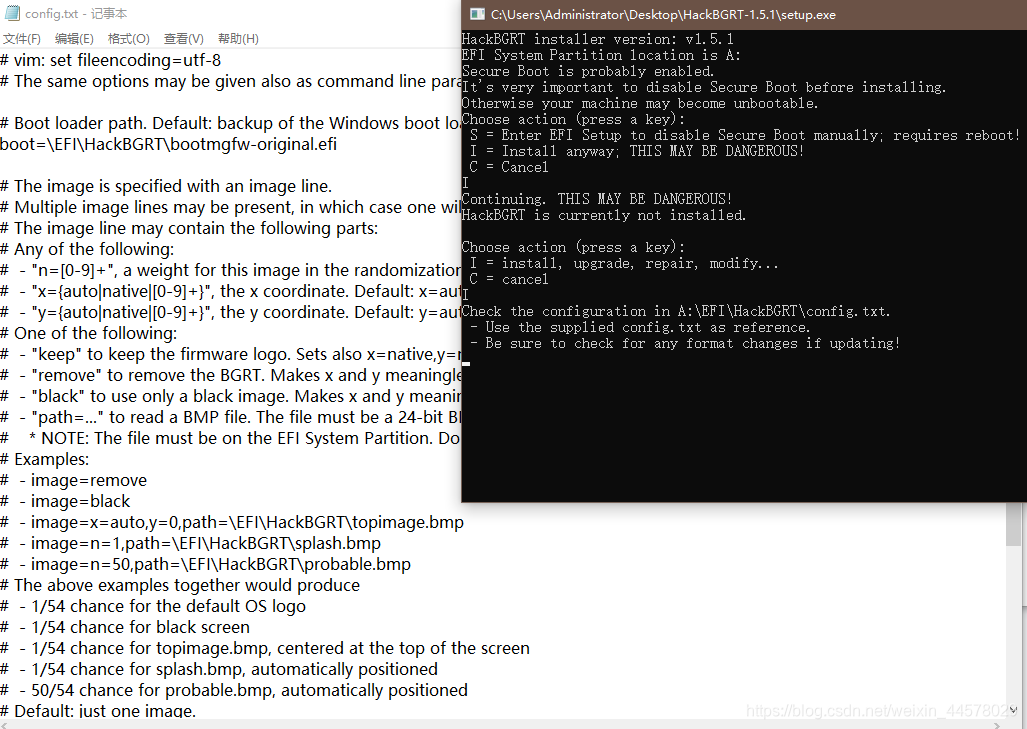This screenshot has width=1027, height=729.
Task: Click '50/54 chance for probable.bmp' line
Action: (234, 690)
